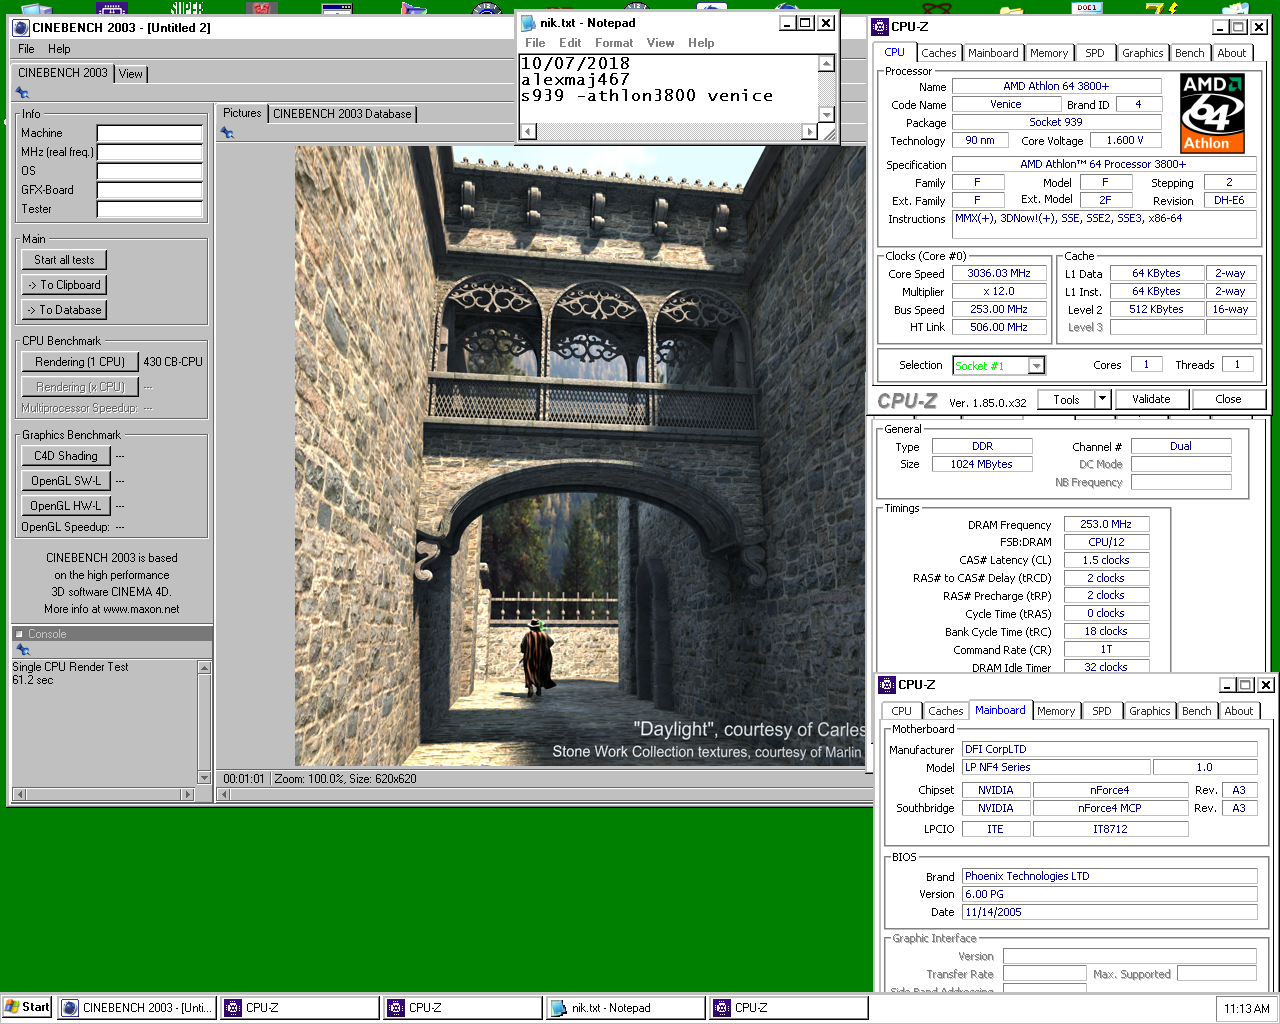1280x1024 pixels.
Task: Click the Core Speed 3036.03 MHz value
Action: 999,273
